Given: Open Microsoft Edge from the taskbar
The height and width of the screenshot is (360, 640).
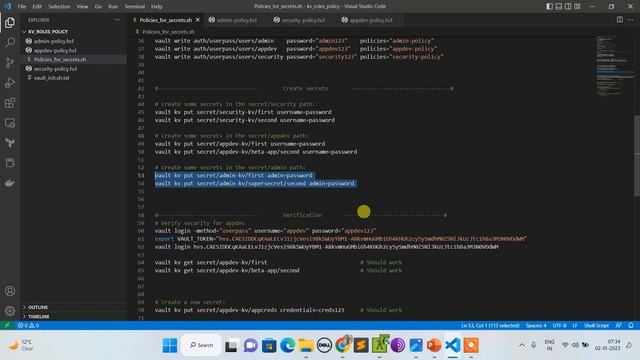Looking at the screenshot, I should pyautogui.click(x=287, y=345).
